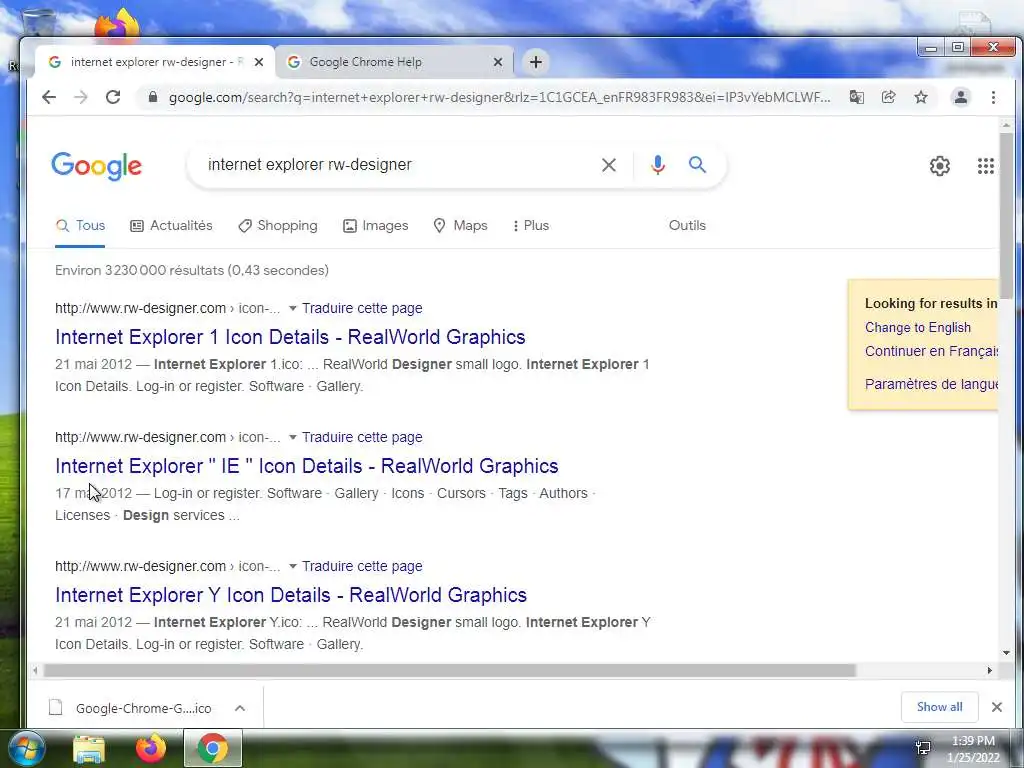The width and height of the screenshot is (1024, 768).
Task: Open the Windows Start menu orb
Action: (27, 749)
